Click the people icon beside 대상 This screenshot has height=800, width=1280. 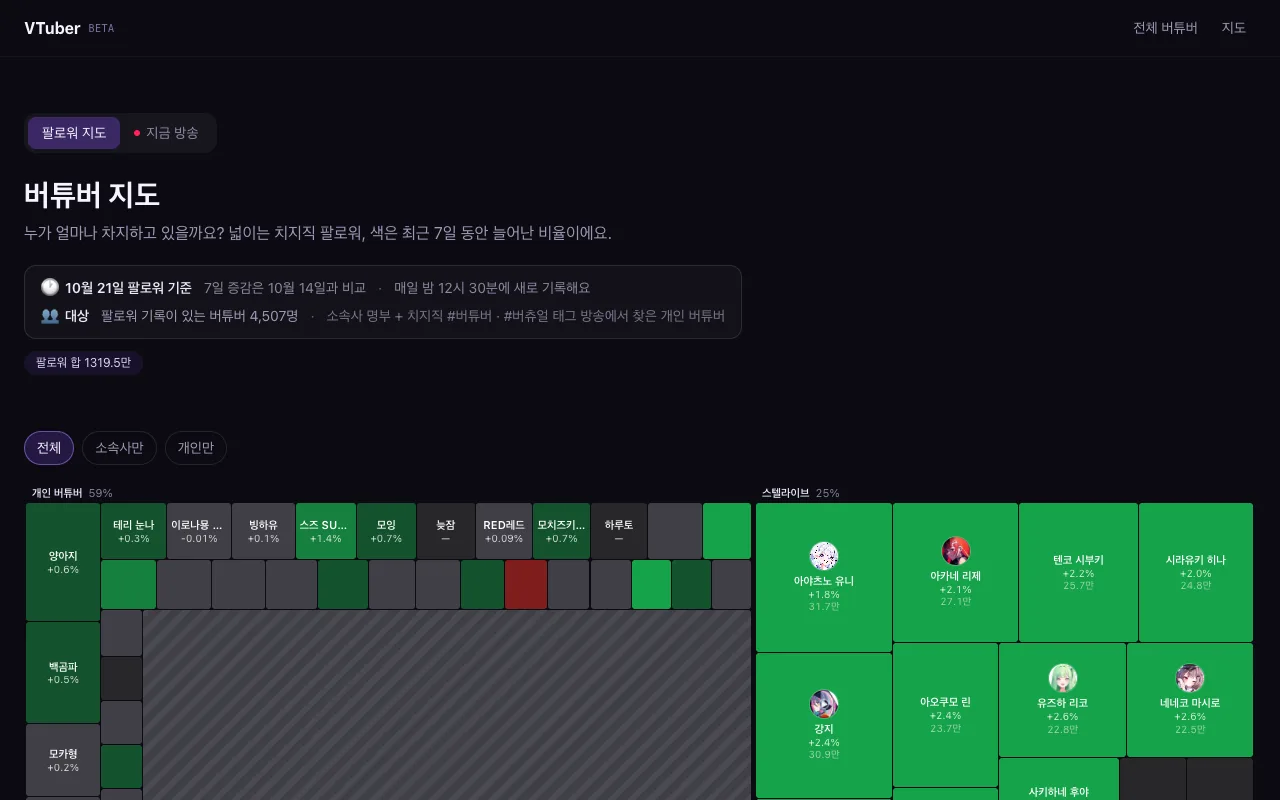click(x=50, y=315)
